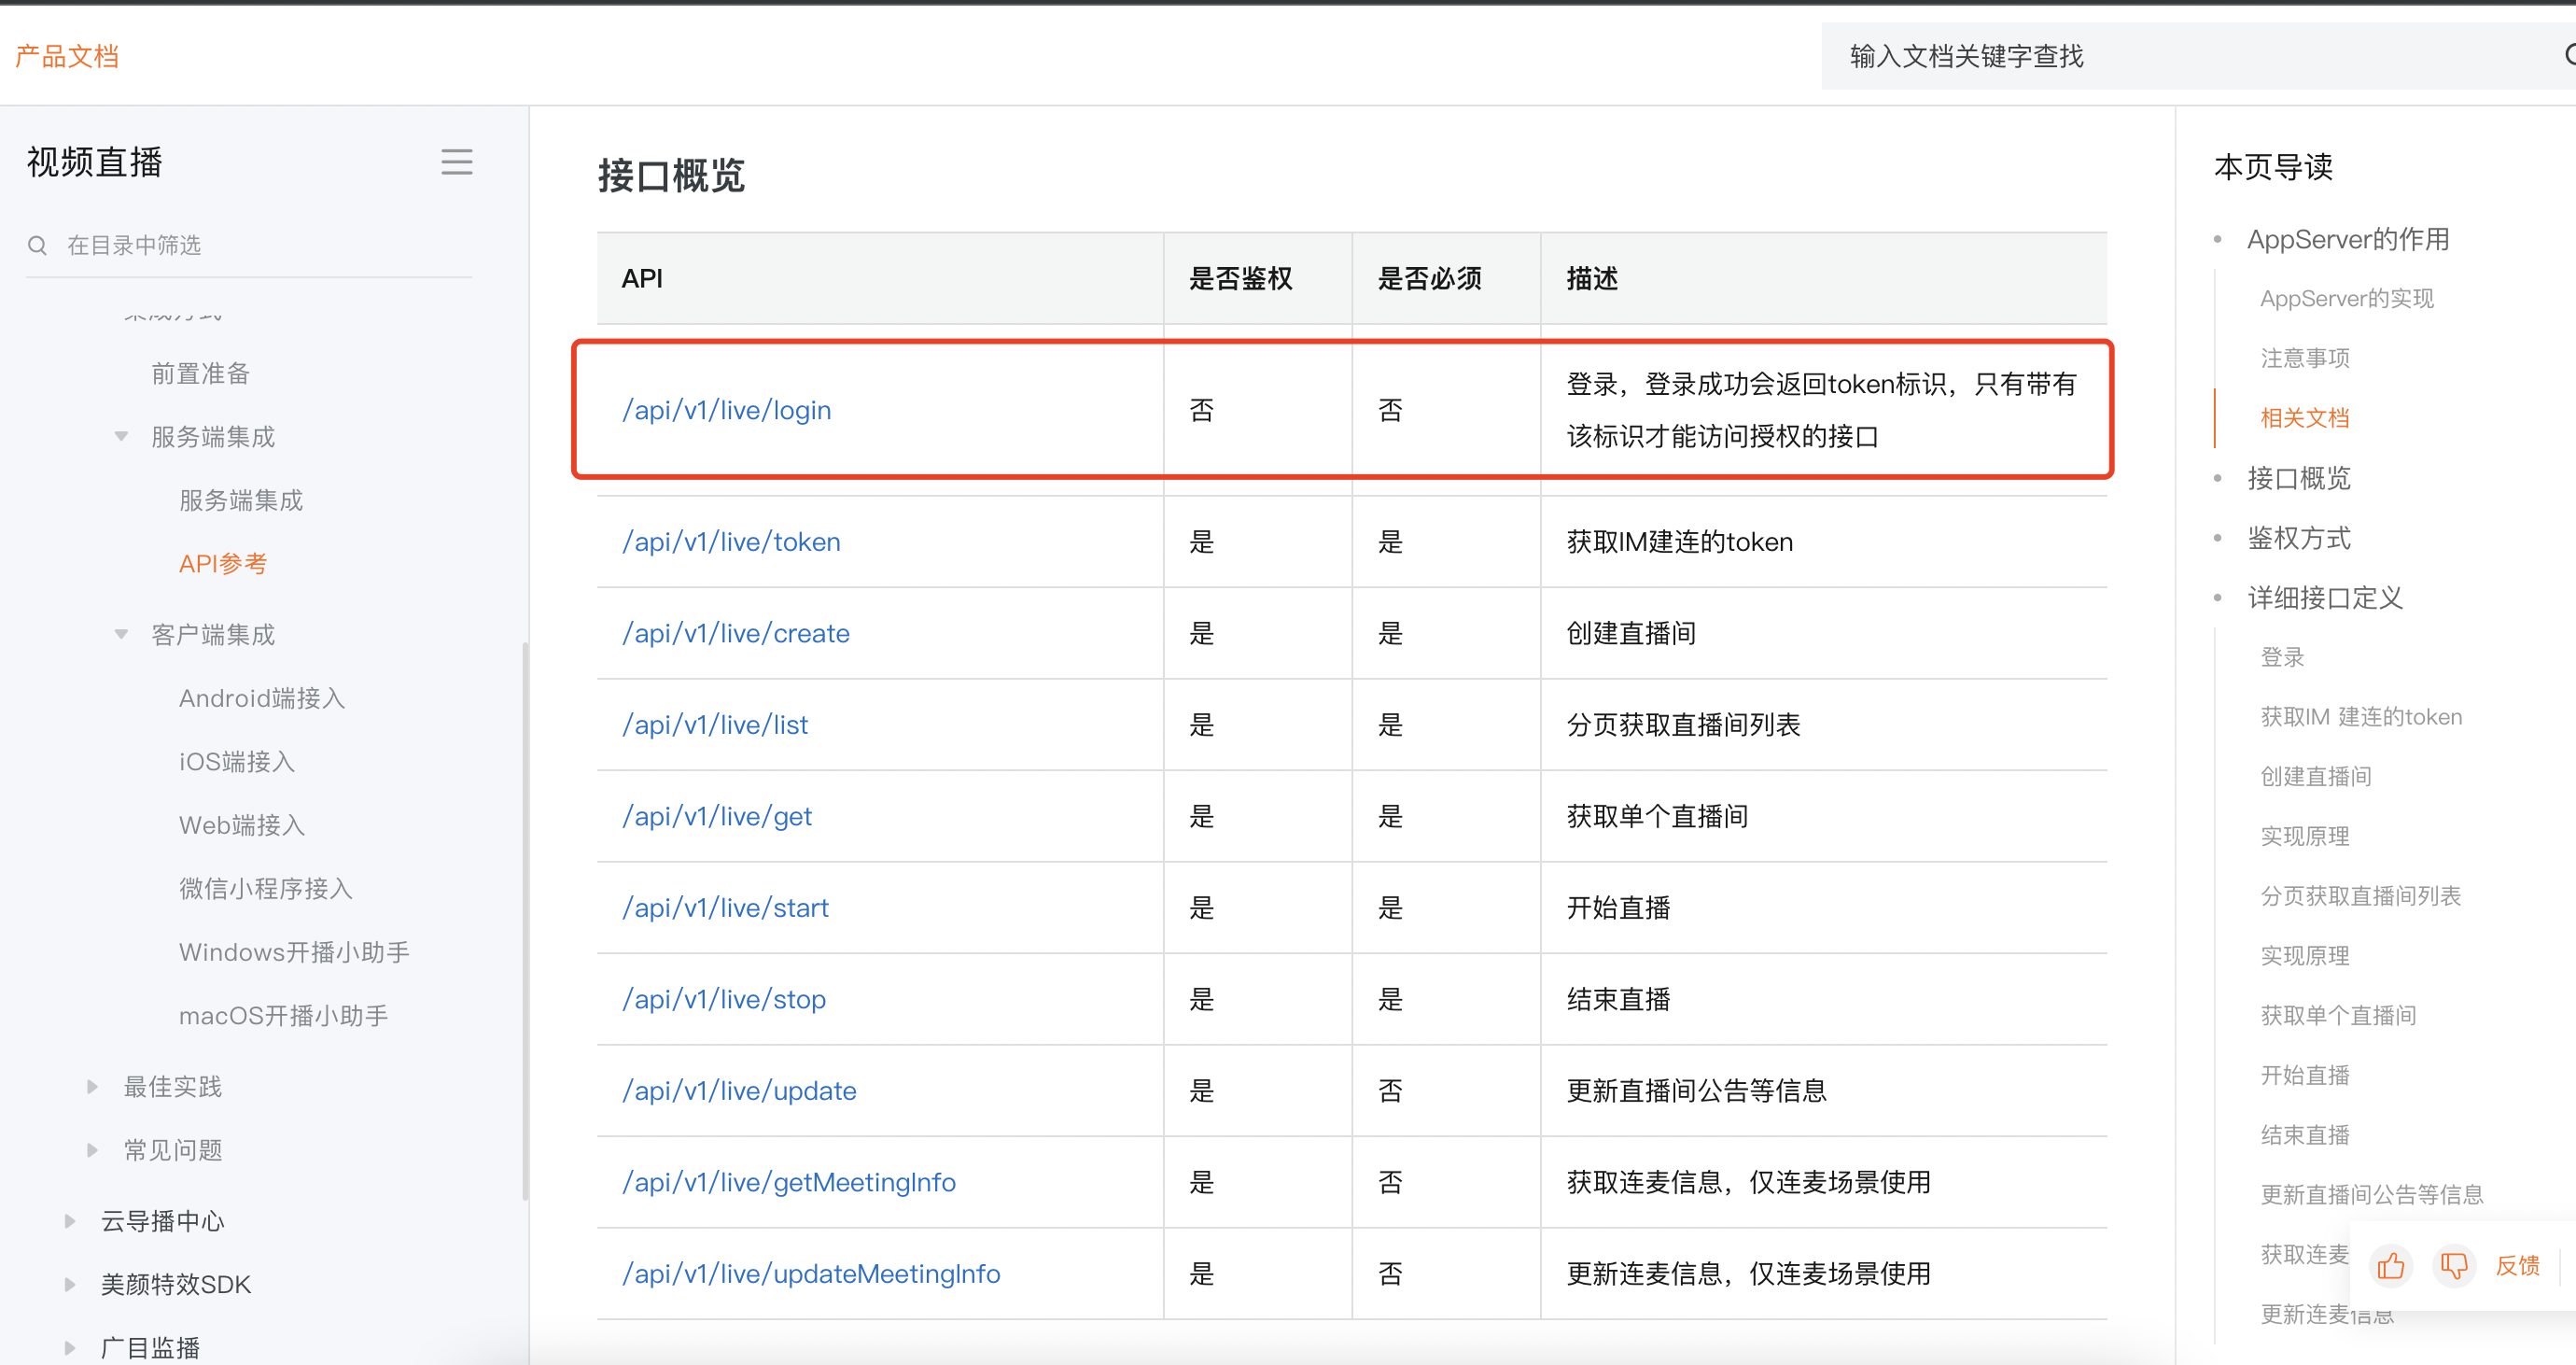Click the thumbs-up feedback icon
Image resolution: width=2576 pixels, height=1365 pixels.
pos(2391,1266)
